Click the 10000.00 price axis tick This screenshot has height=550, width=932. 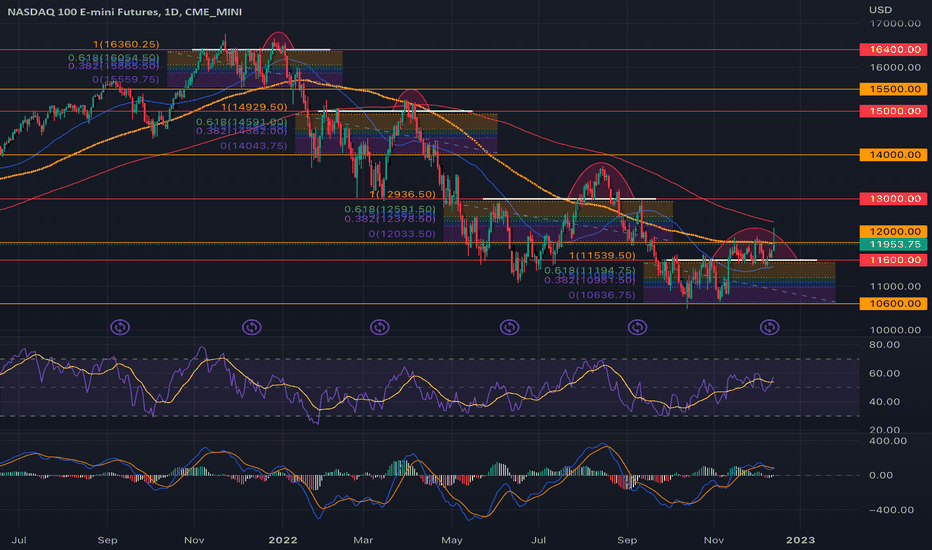tap(895, 330)
